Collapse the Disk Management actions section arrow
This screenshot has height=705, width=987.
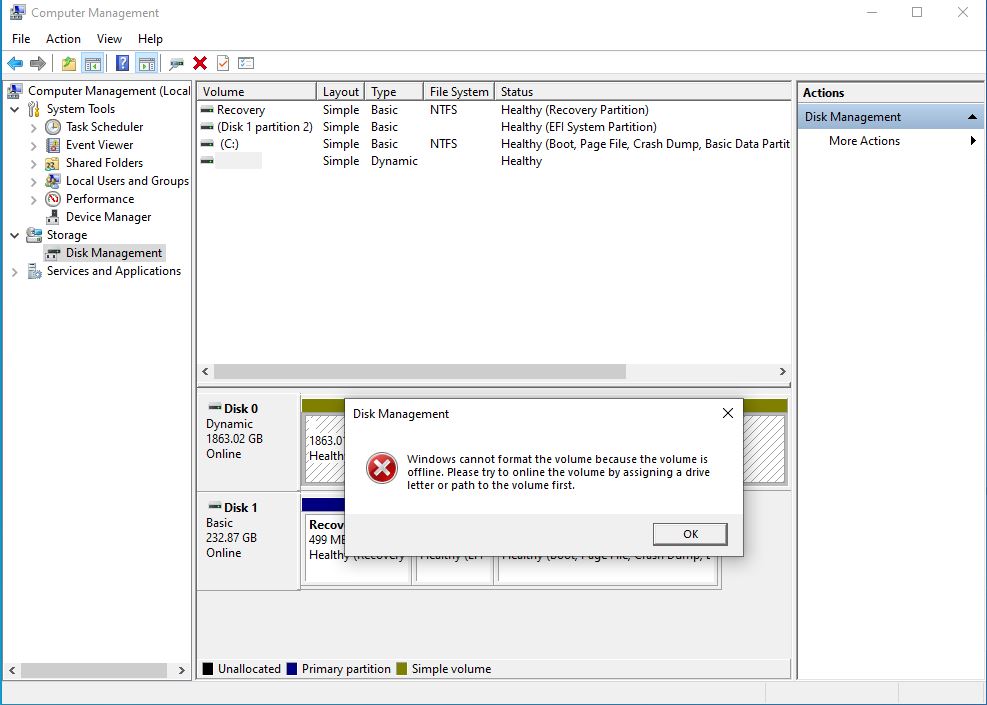973,117
